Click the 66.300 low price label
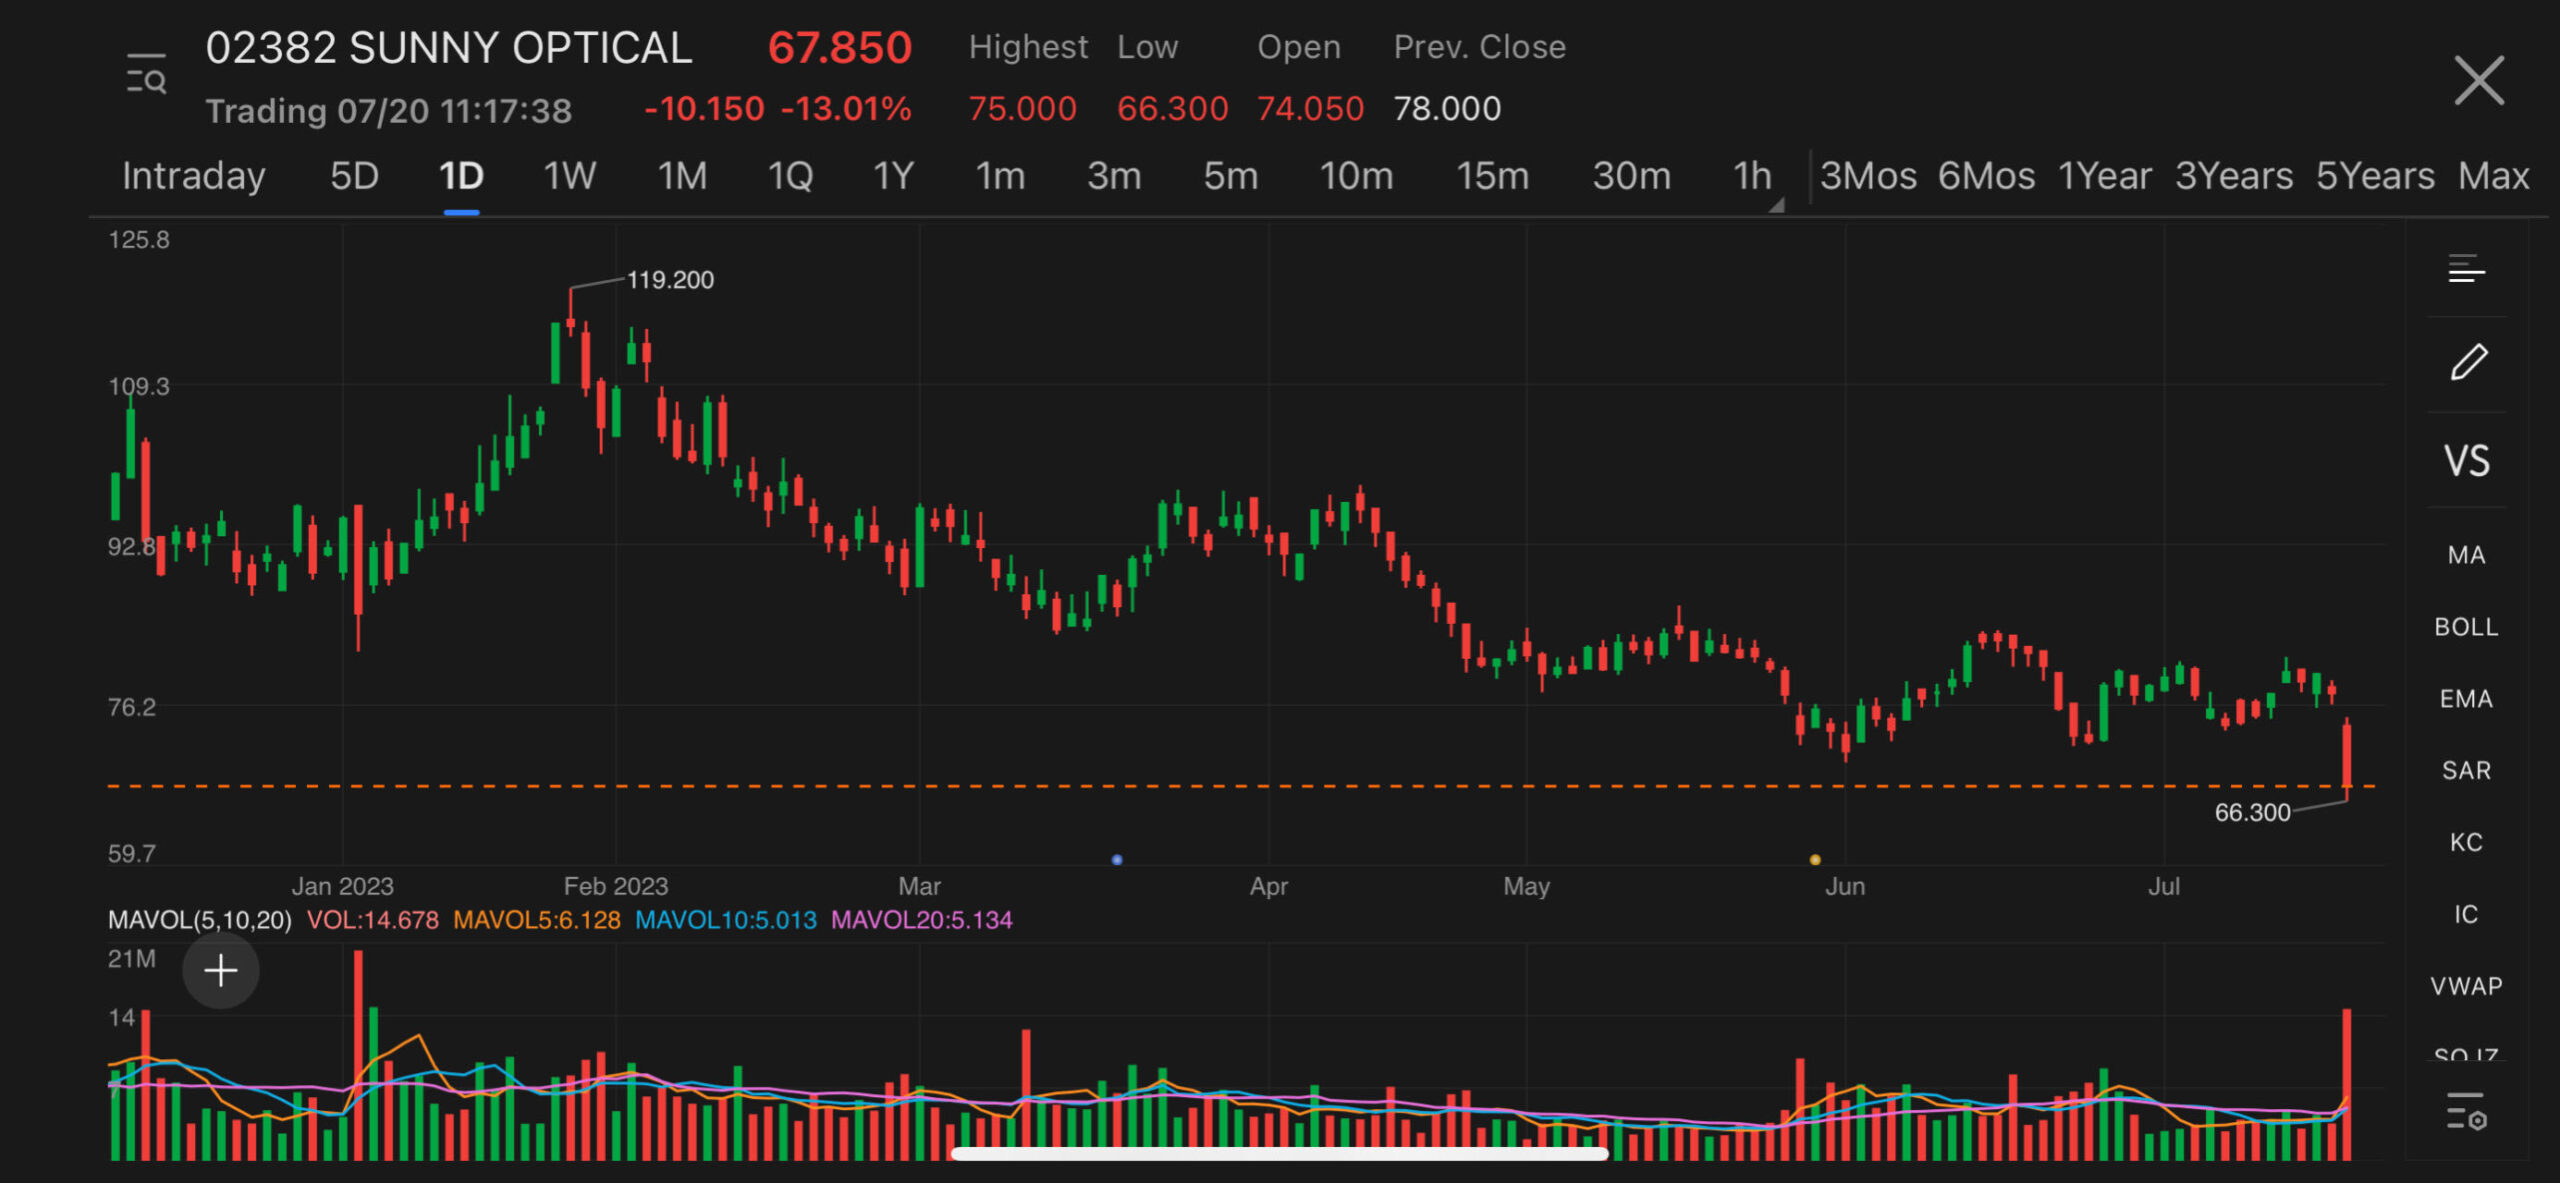 tap(2252, 812)
